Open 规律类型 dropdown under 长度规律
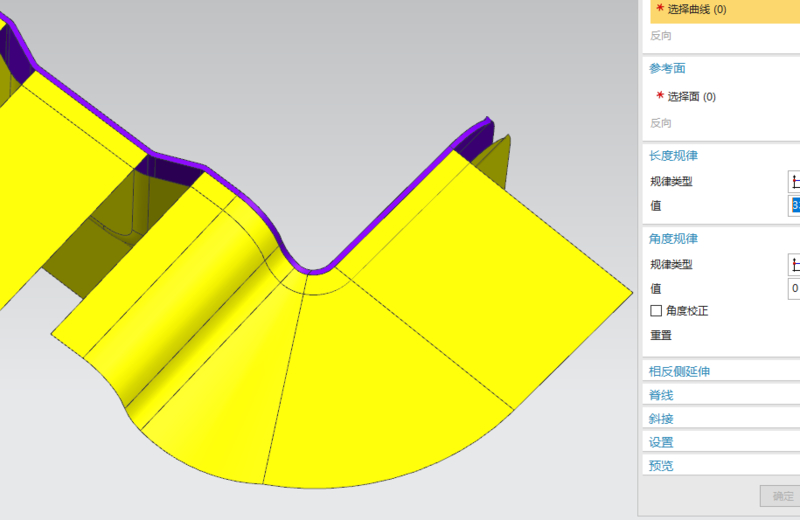 click(x=794, y=182)
